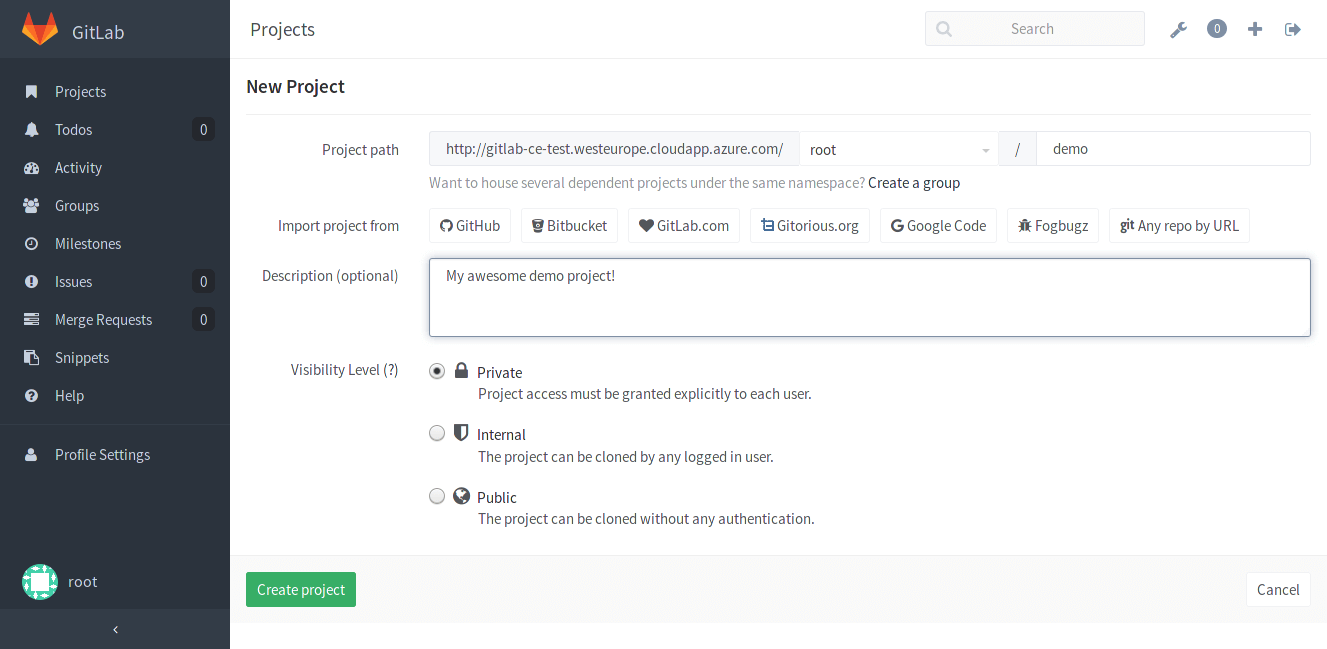Image resolution: width=1327 pixels, height=649 pixels.
Task: Select the Internal visibility level
Action: pyautogui.click(x=437, y=432)
